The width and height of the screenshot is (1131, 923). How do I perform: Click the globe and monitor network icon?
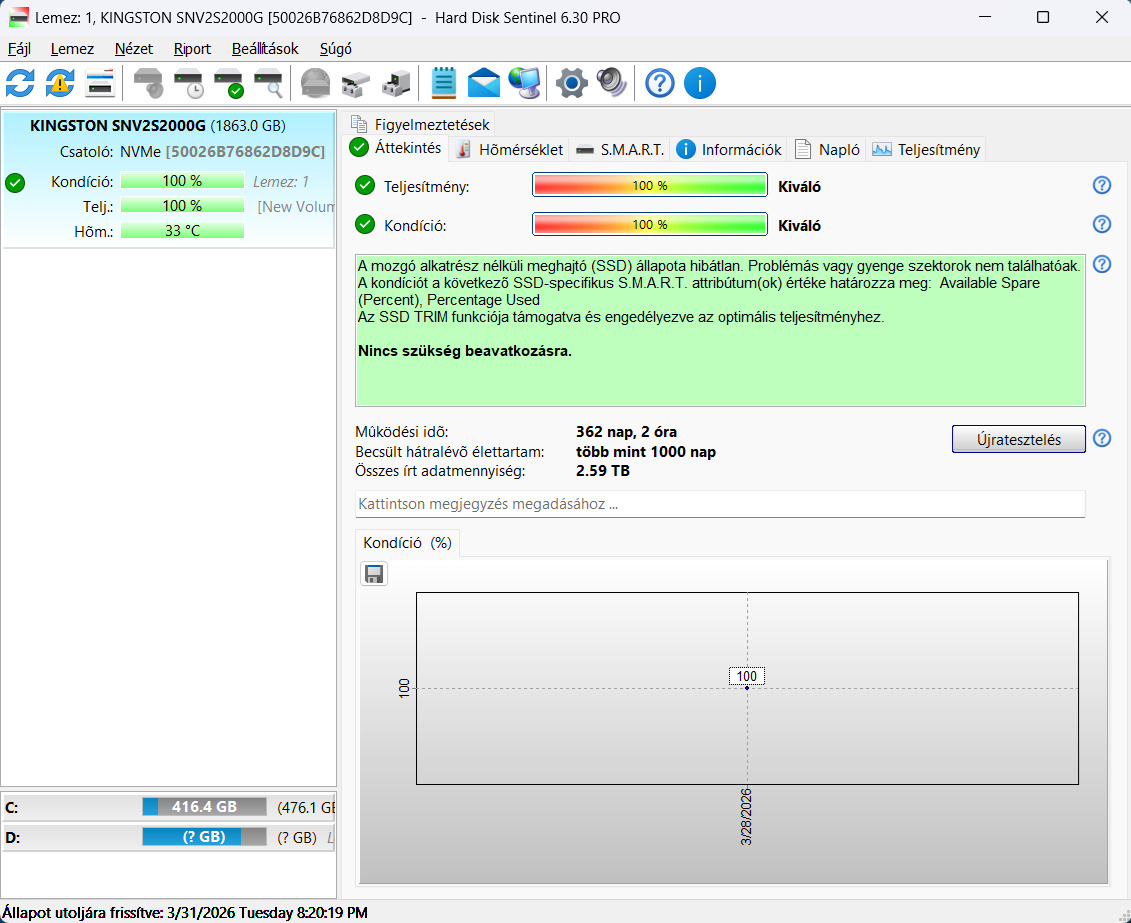point(524,83)
